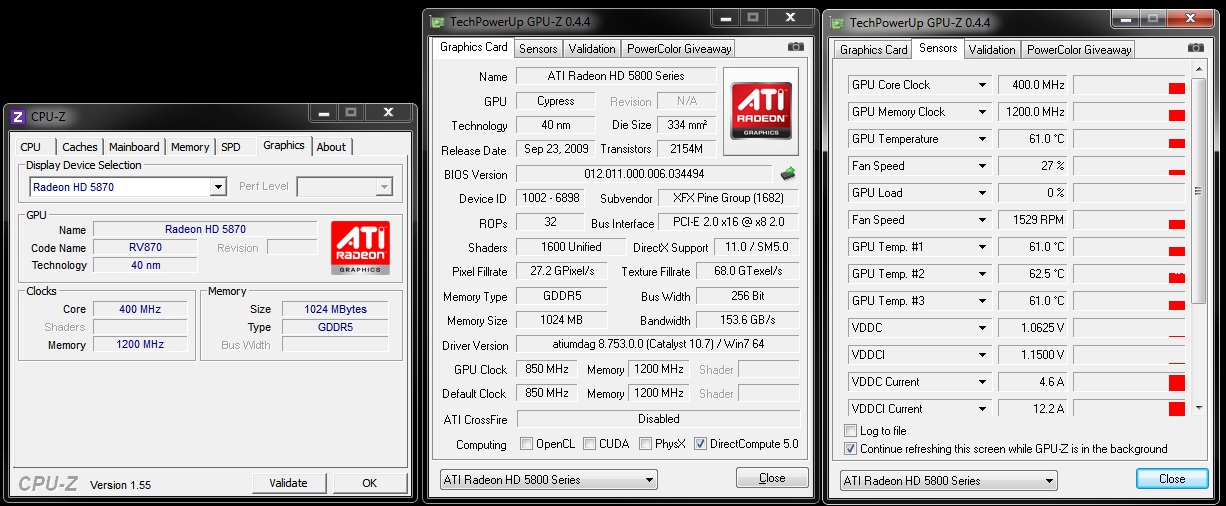Viewport: 1226px width, 506px height.
Task: Click the Validate button in CPU-Z
Action: point(289,483)
